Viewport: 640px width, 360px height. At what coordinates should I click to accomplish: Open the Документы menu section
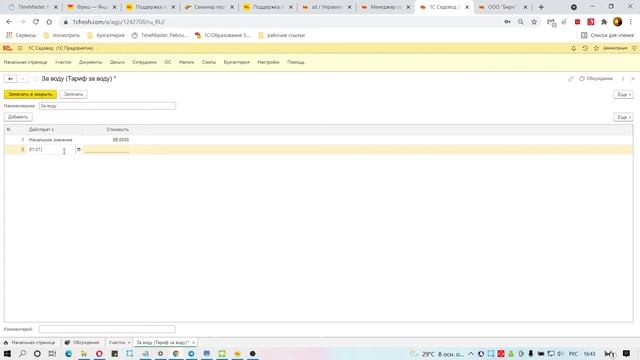click(x=90, y=62)
